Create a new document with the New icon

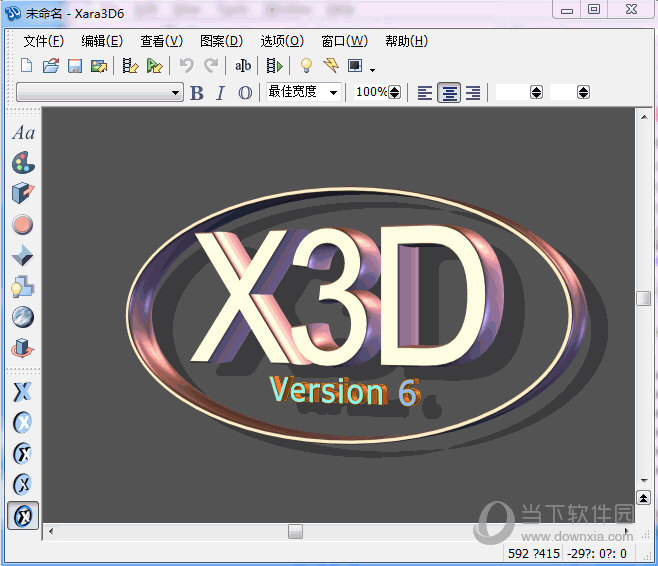(x=26, y=66)
